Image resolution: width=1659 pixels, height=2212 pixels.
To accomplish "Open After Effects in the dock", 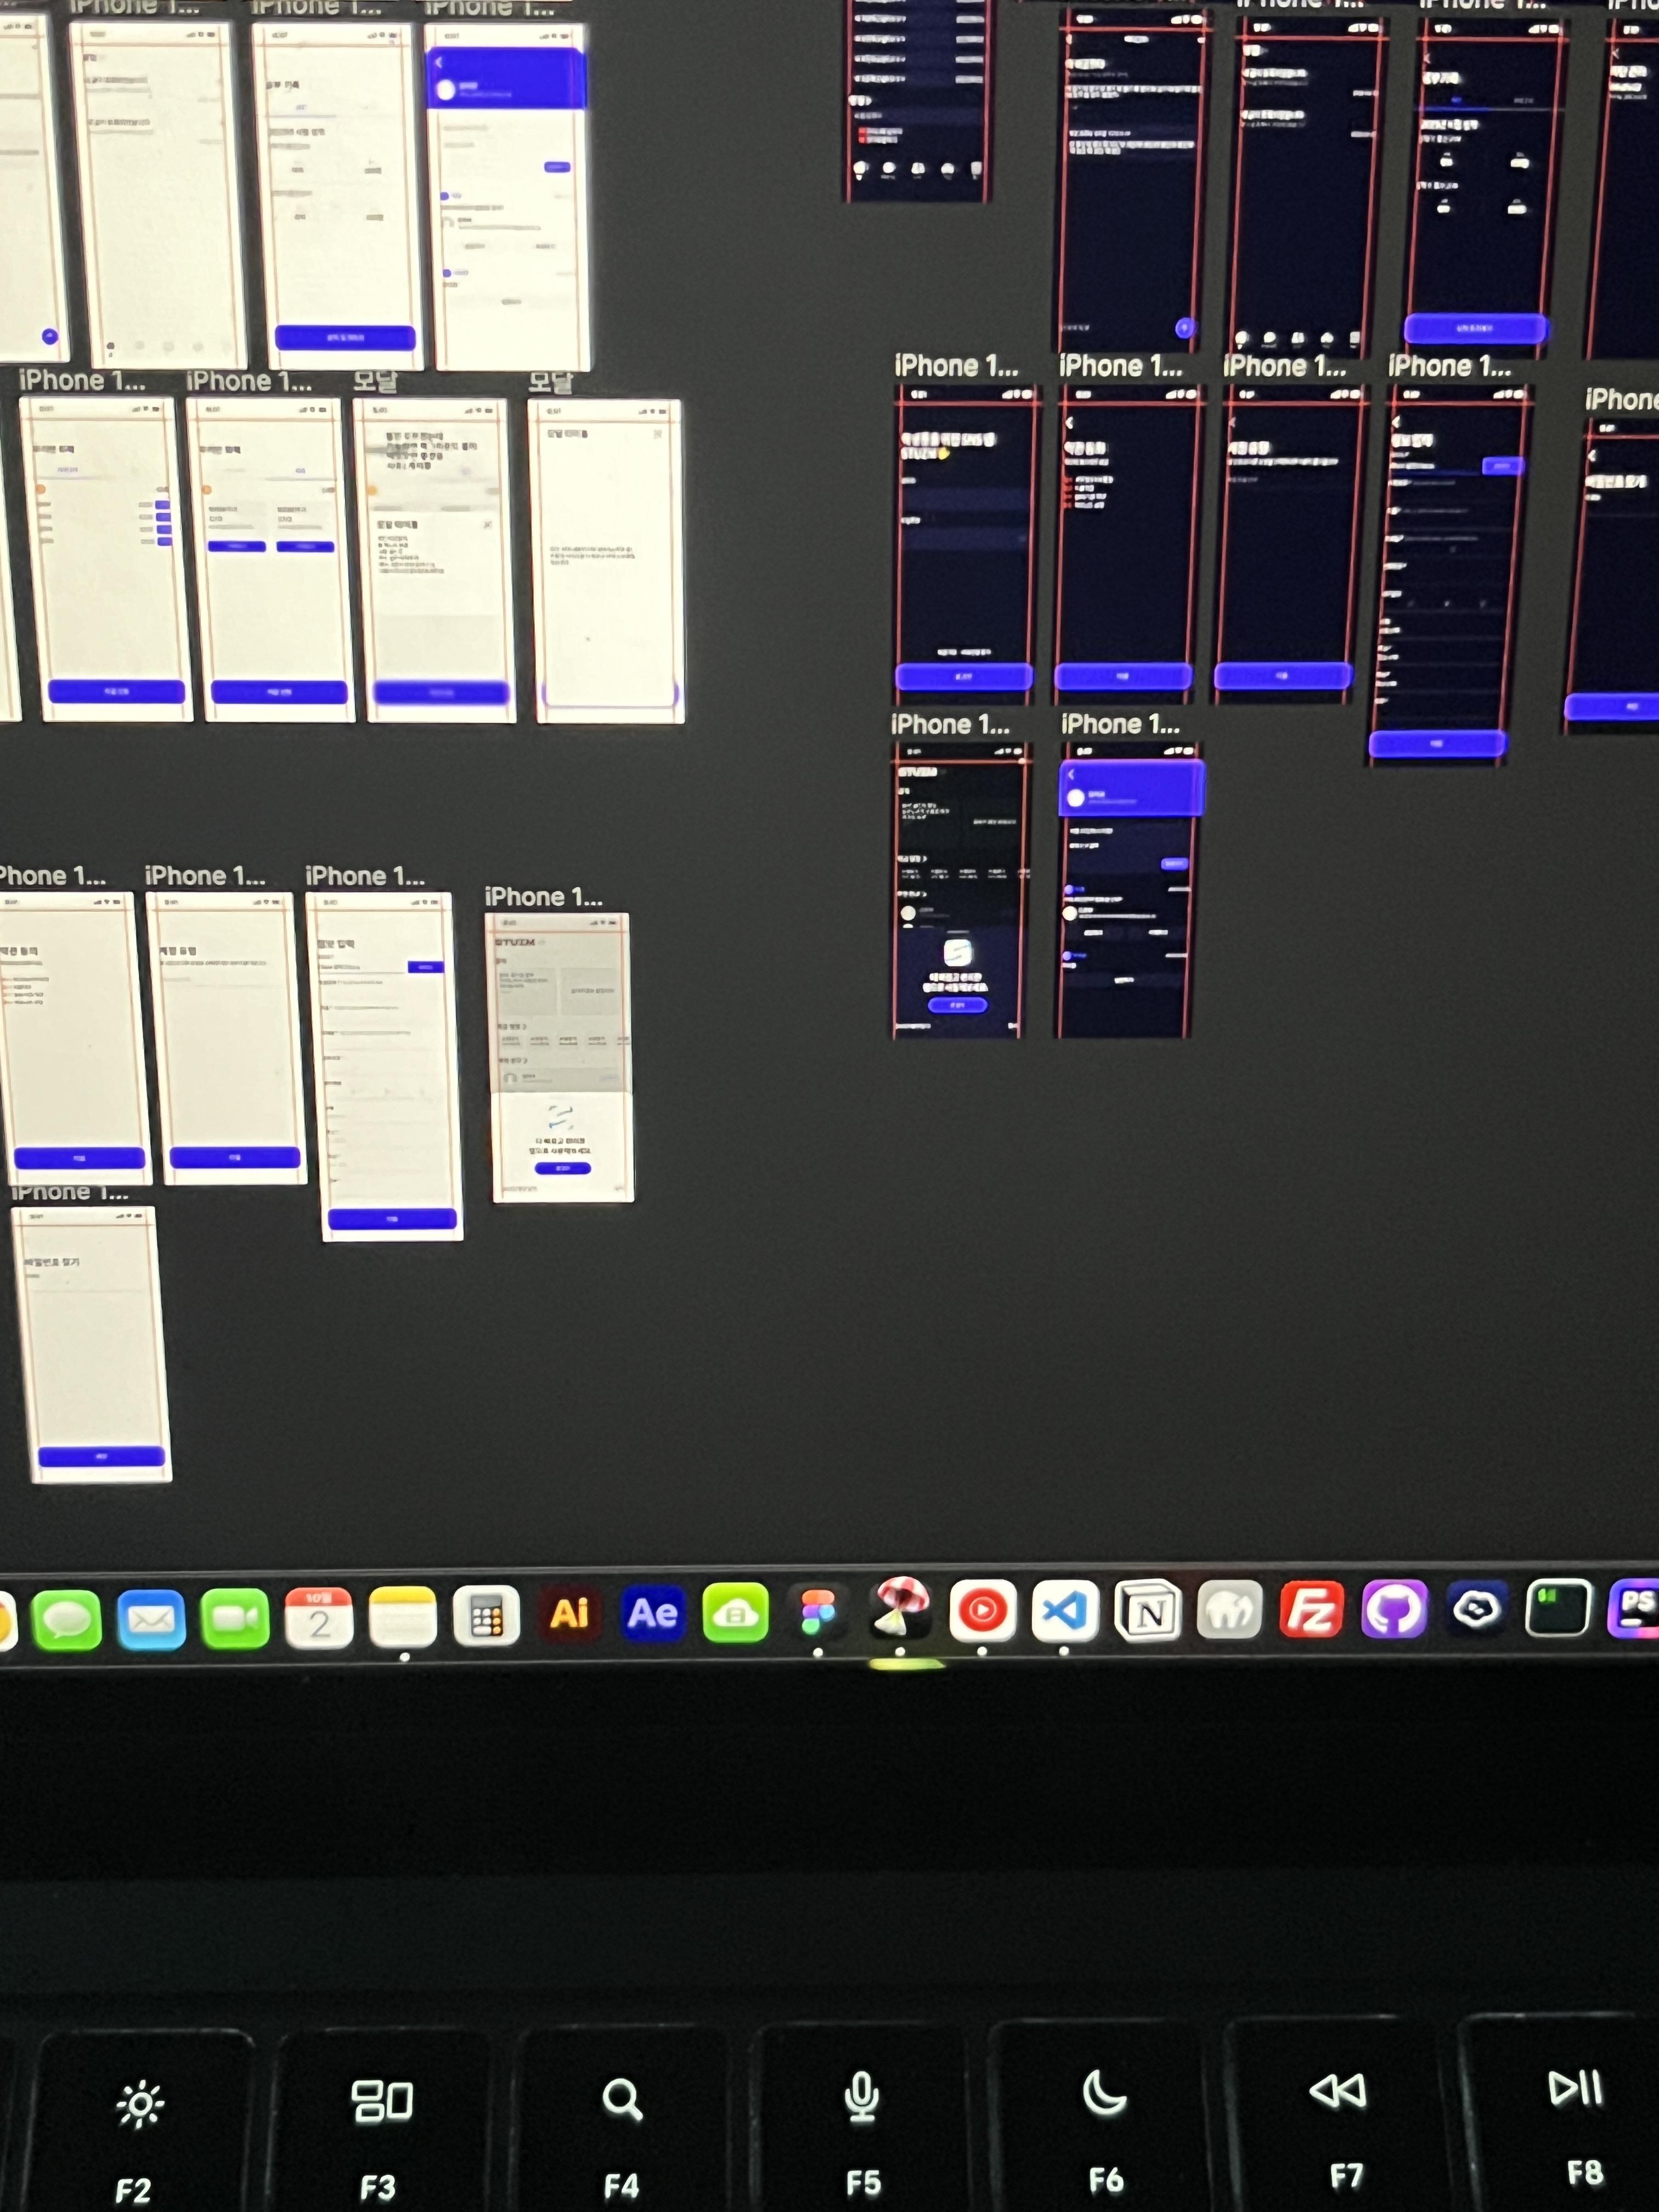I will click(x=652, y=1613).
